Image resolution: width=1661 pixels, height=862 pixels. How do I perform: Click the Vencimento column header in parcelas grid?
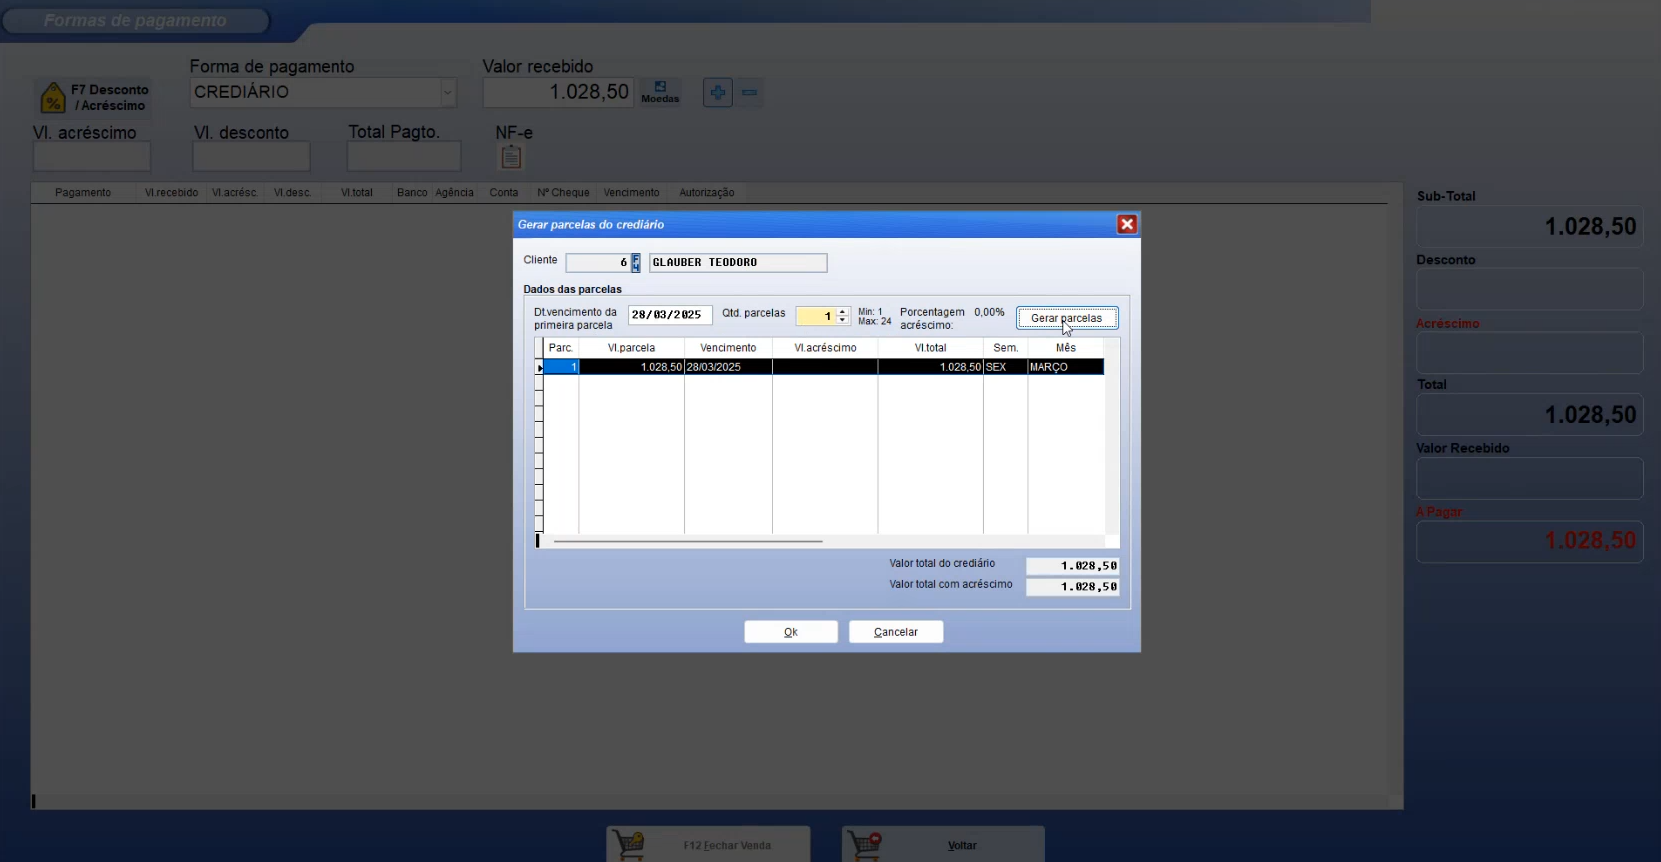point(727,348)
